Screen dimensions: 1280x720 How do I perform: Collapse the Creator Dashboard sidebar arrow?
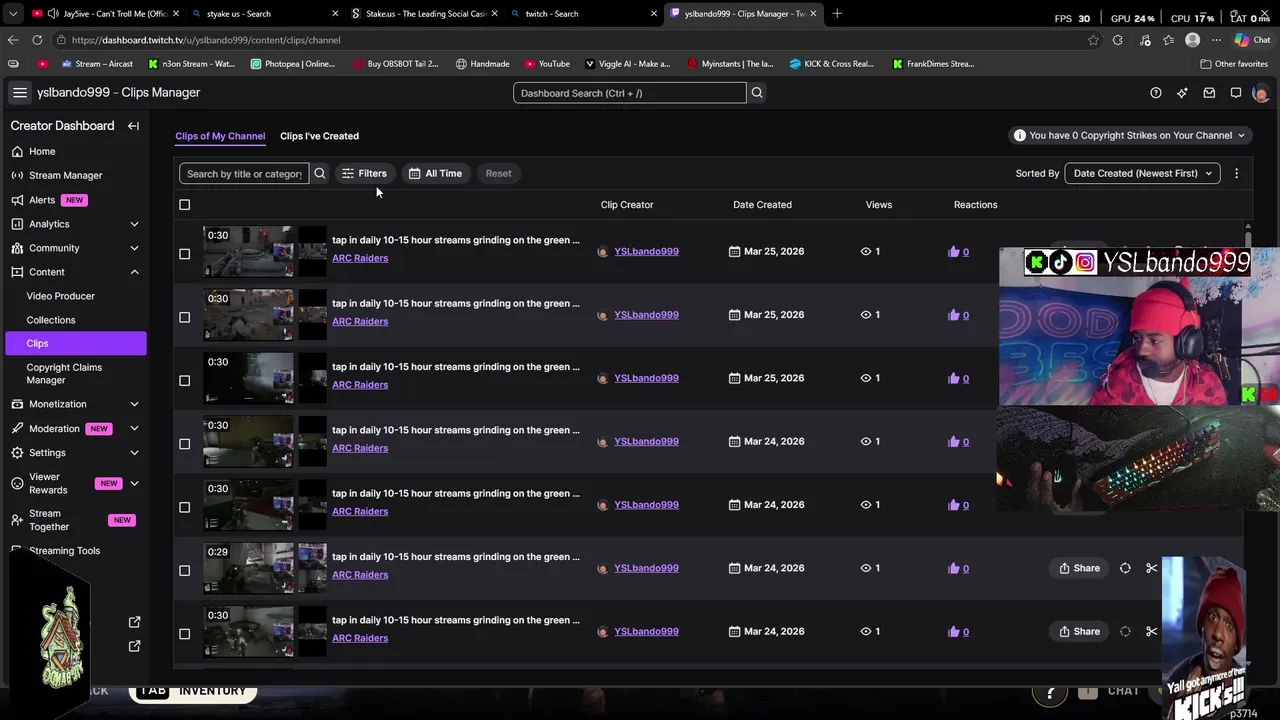tap(133, 126)
